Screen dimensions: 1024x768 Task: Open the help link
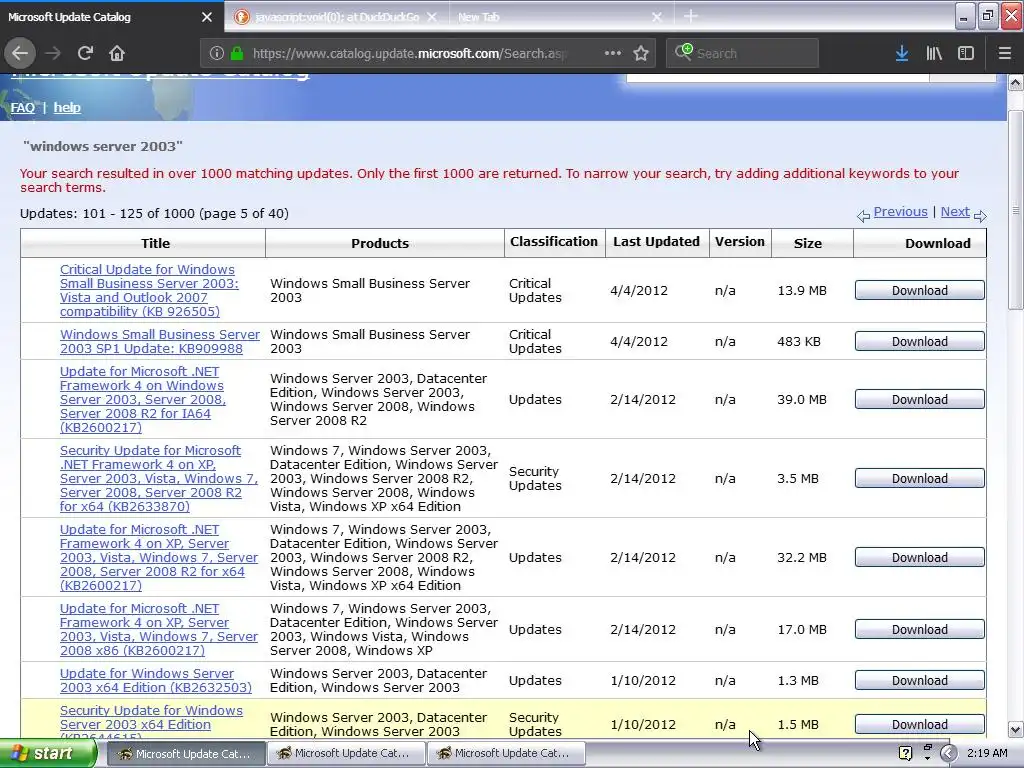(67, 108)
